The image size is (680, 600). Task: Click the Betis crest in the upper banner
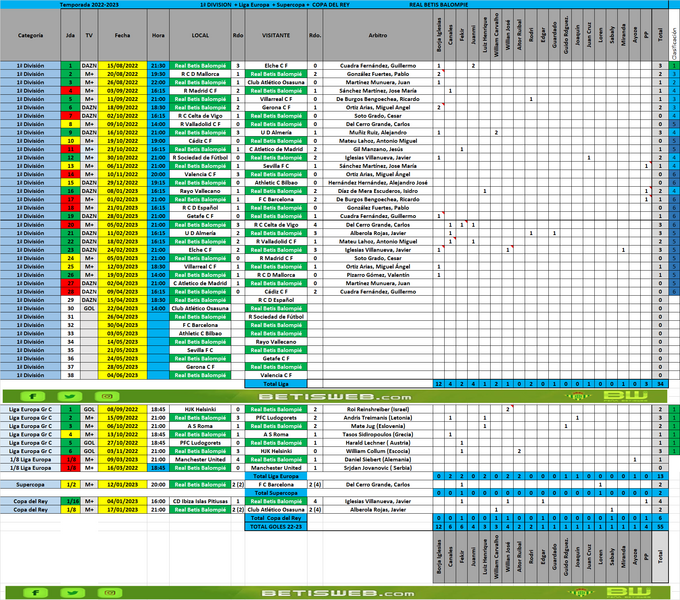click(576, 396)
